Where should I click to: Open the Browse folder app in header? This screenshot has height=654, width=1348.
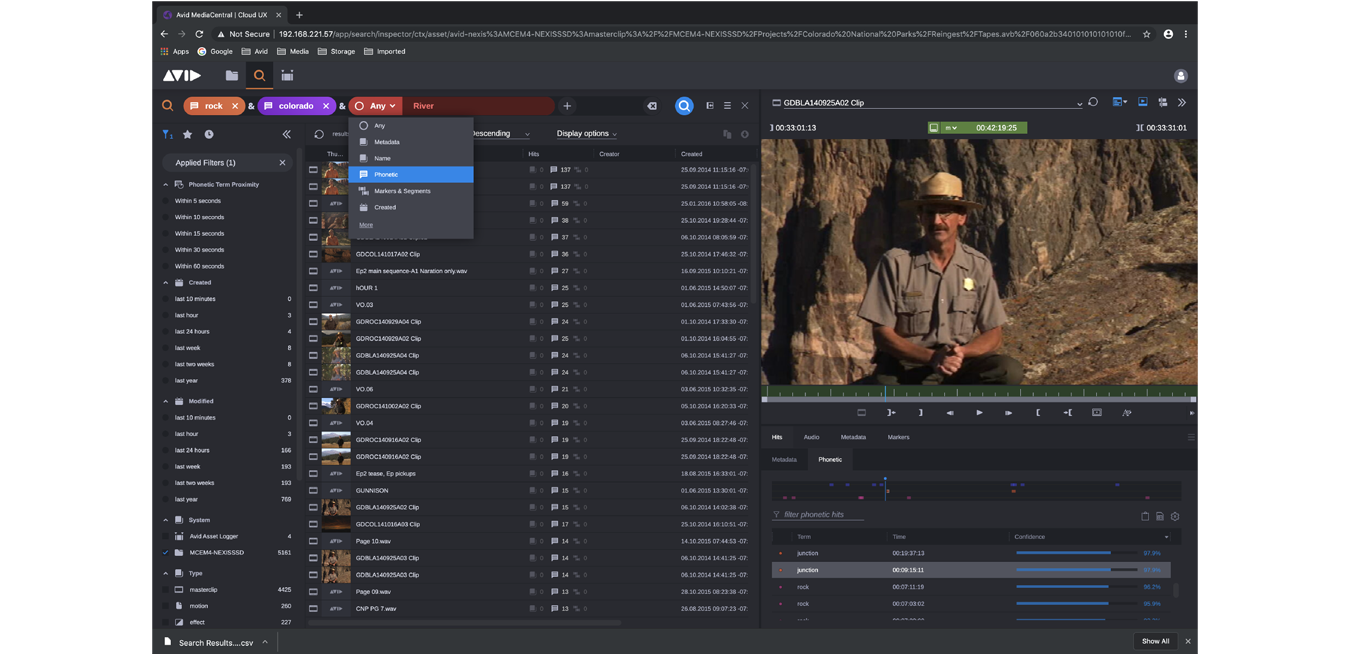click(x=232, y=76)
